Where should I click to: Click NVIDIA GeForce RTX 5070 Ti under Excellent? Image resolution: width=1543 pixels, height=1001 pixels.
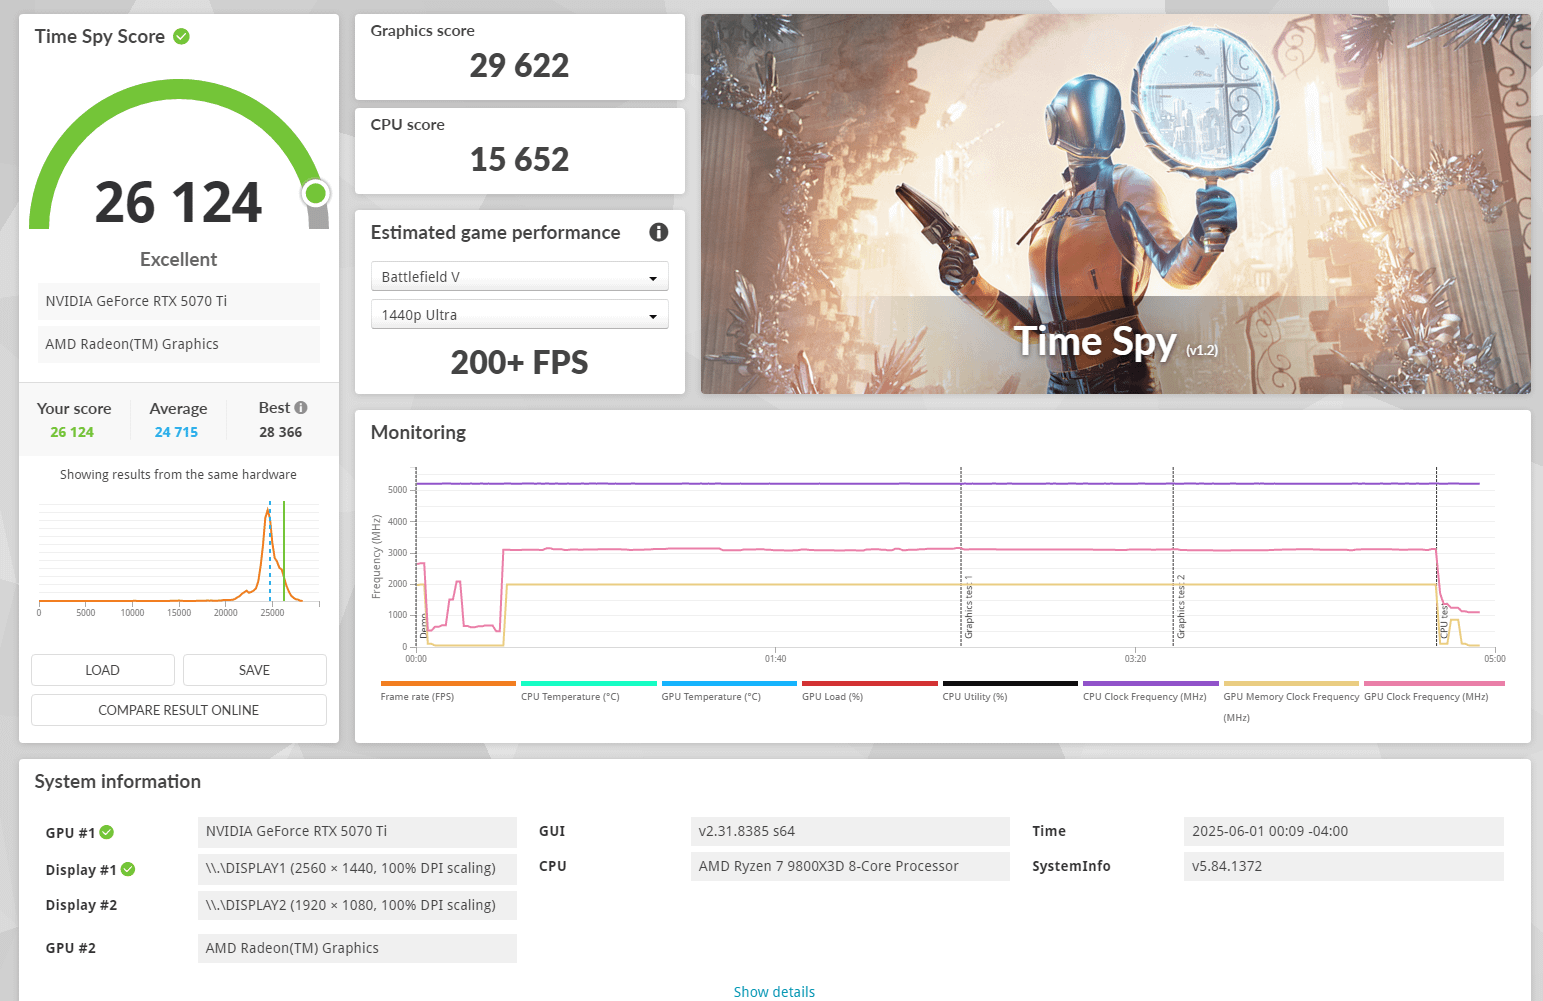tap(179, 301)
